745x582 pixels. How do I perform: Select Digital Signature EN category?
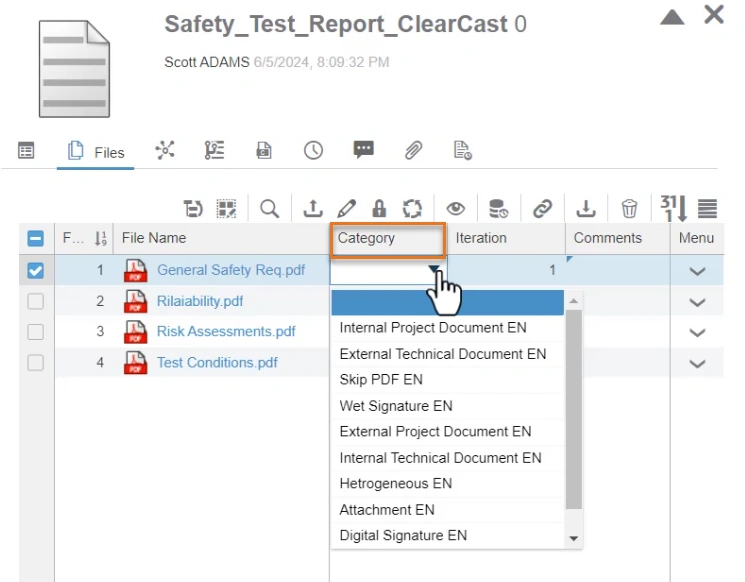[448, 535]
